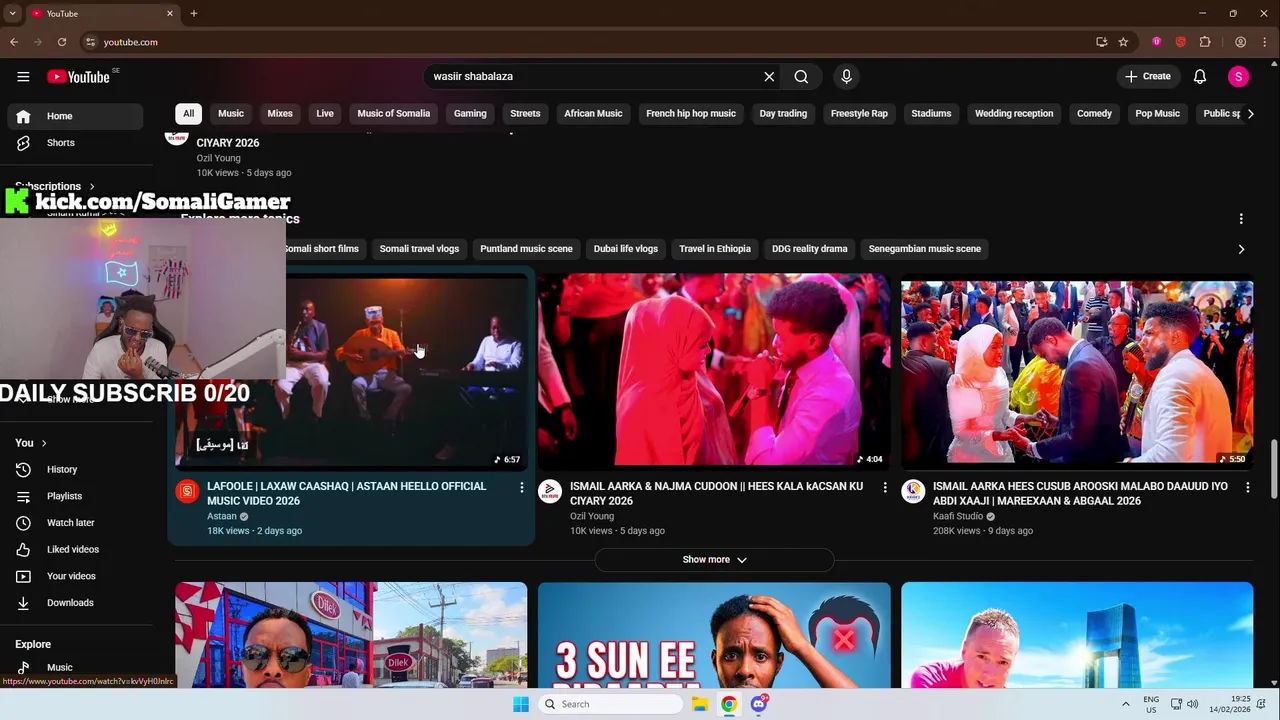
Task: Click the magnifier search button
Action: click(x=801, y=77)
